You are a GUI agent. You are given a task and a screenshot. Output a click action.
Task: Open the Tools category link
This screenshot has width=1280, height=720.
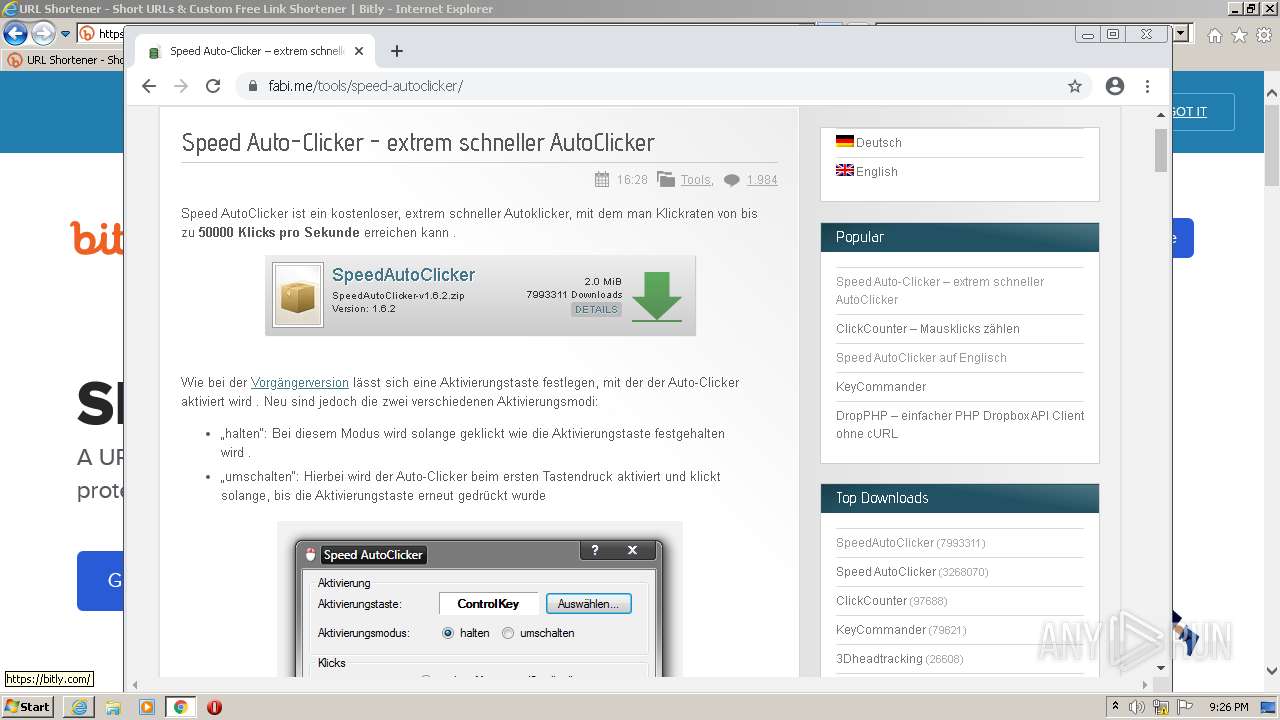696,180
